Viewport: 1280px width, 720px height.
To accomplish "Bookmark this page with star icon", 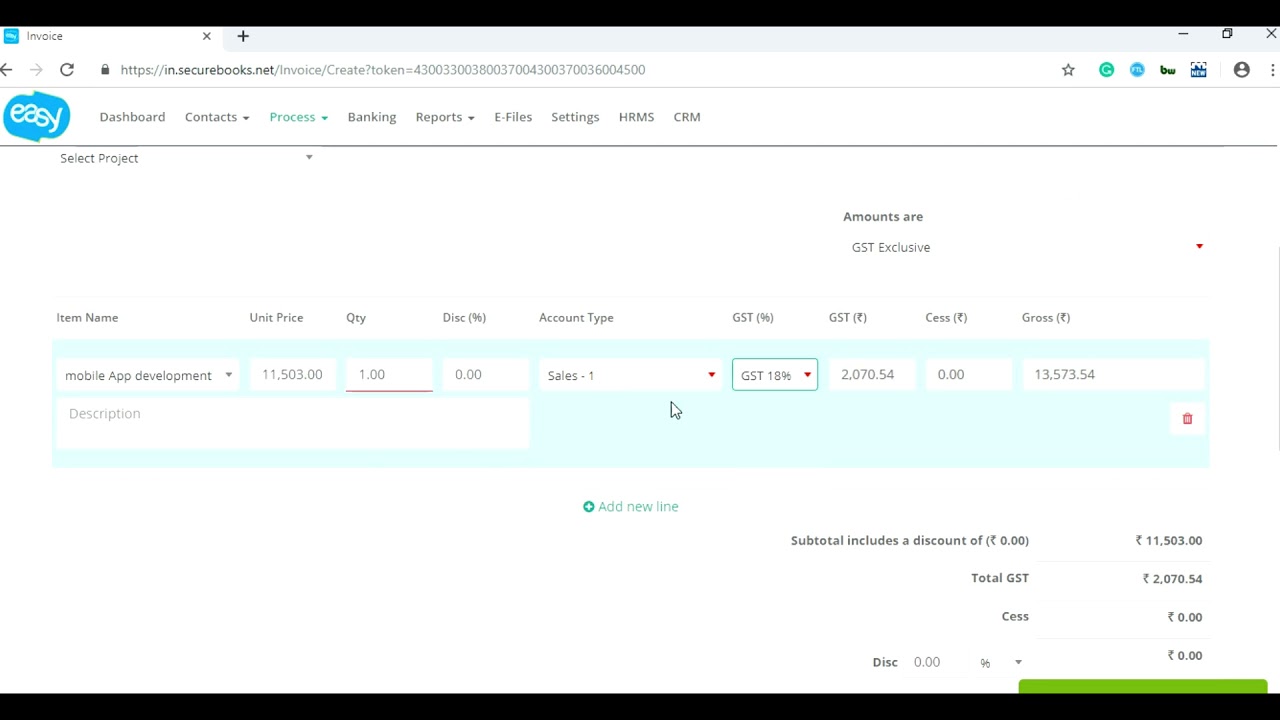I will tap(1068, 70).
